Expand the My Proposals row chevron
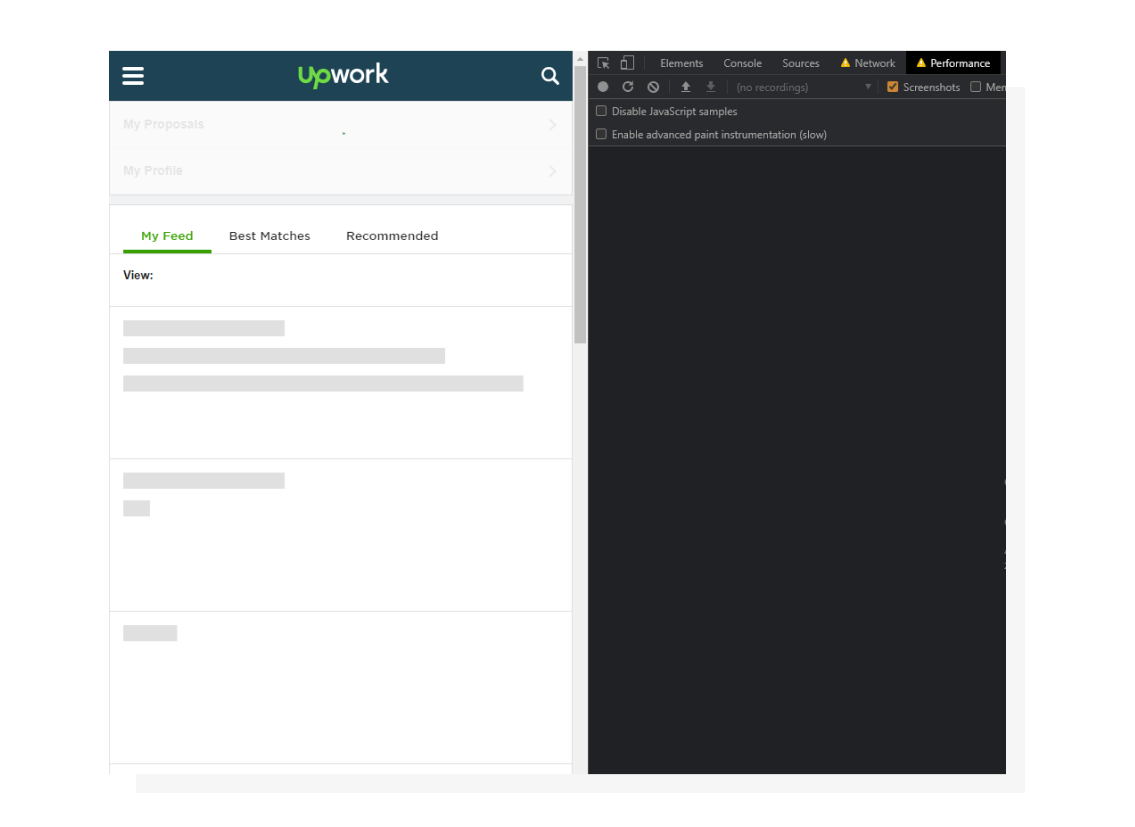This screenshot has width=1135, height=827. coord(552,125)
